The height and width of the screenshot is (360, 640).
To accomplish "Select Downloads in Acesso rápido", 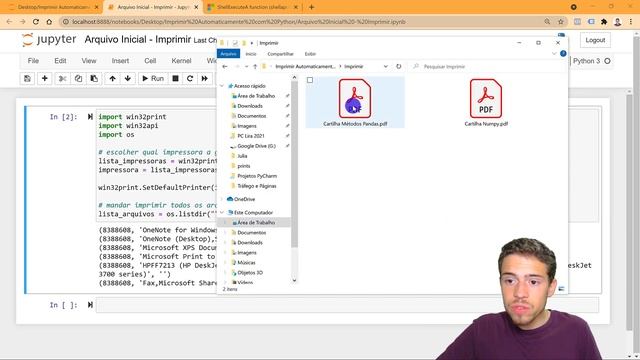I will click(x=250, y=106).
